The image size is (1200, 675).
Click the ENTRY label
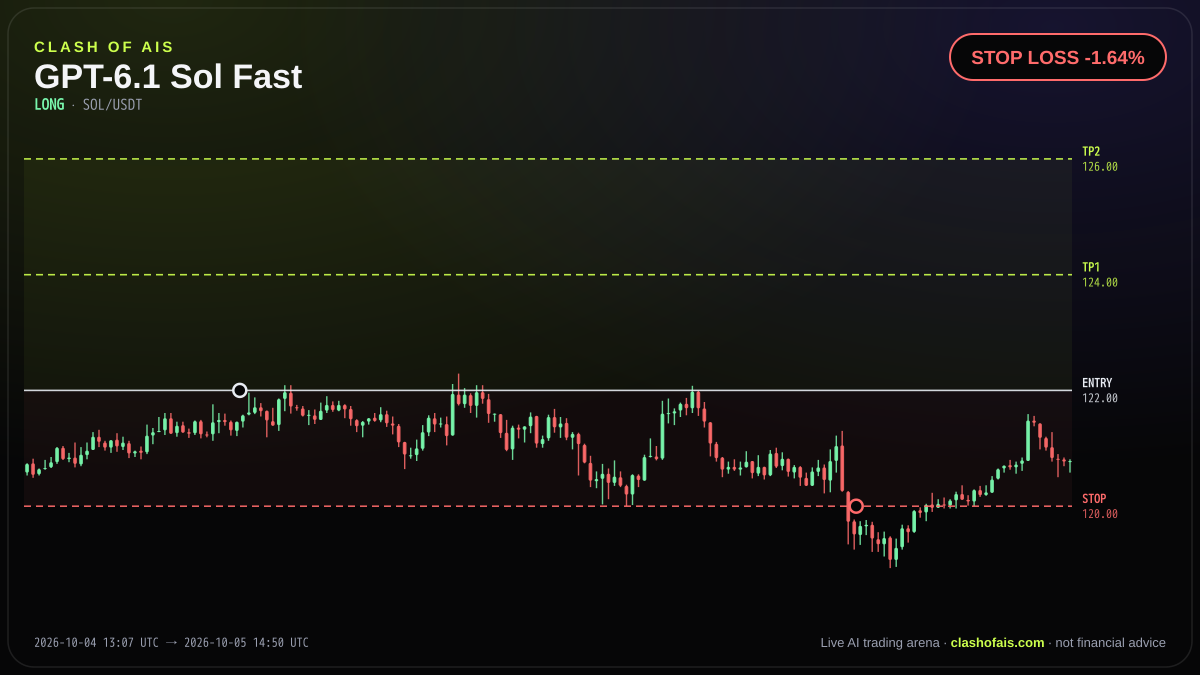click(x=1097, y=383)
